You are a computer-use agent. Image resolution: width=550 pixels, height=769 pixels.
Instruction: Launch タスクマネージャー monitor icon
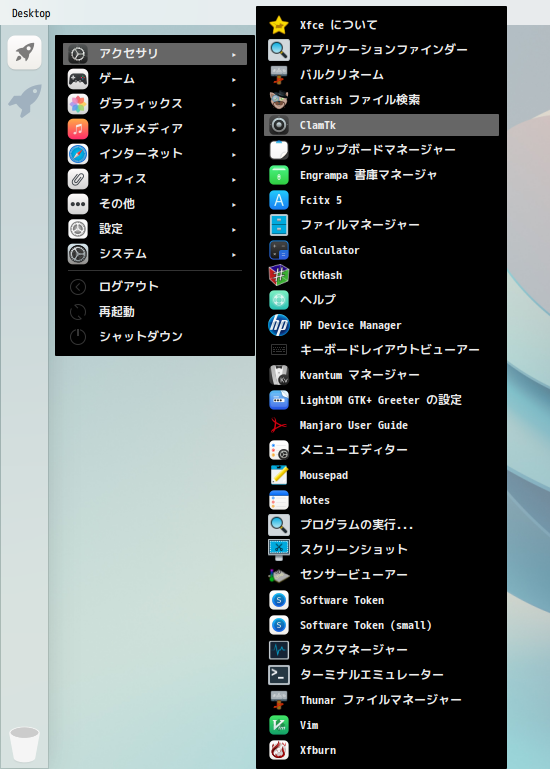click(279, 650)
